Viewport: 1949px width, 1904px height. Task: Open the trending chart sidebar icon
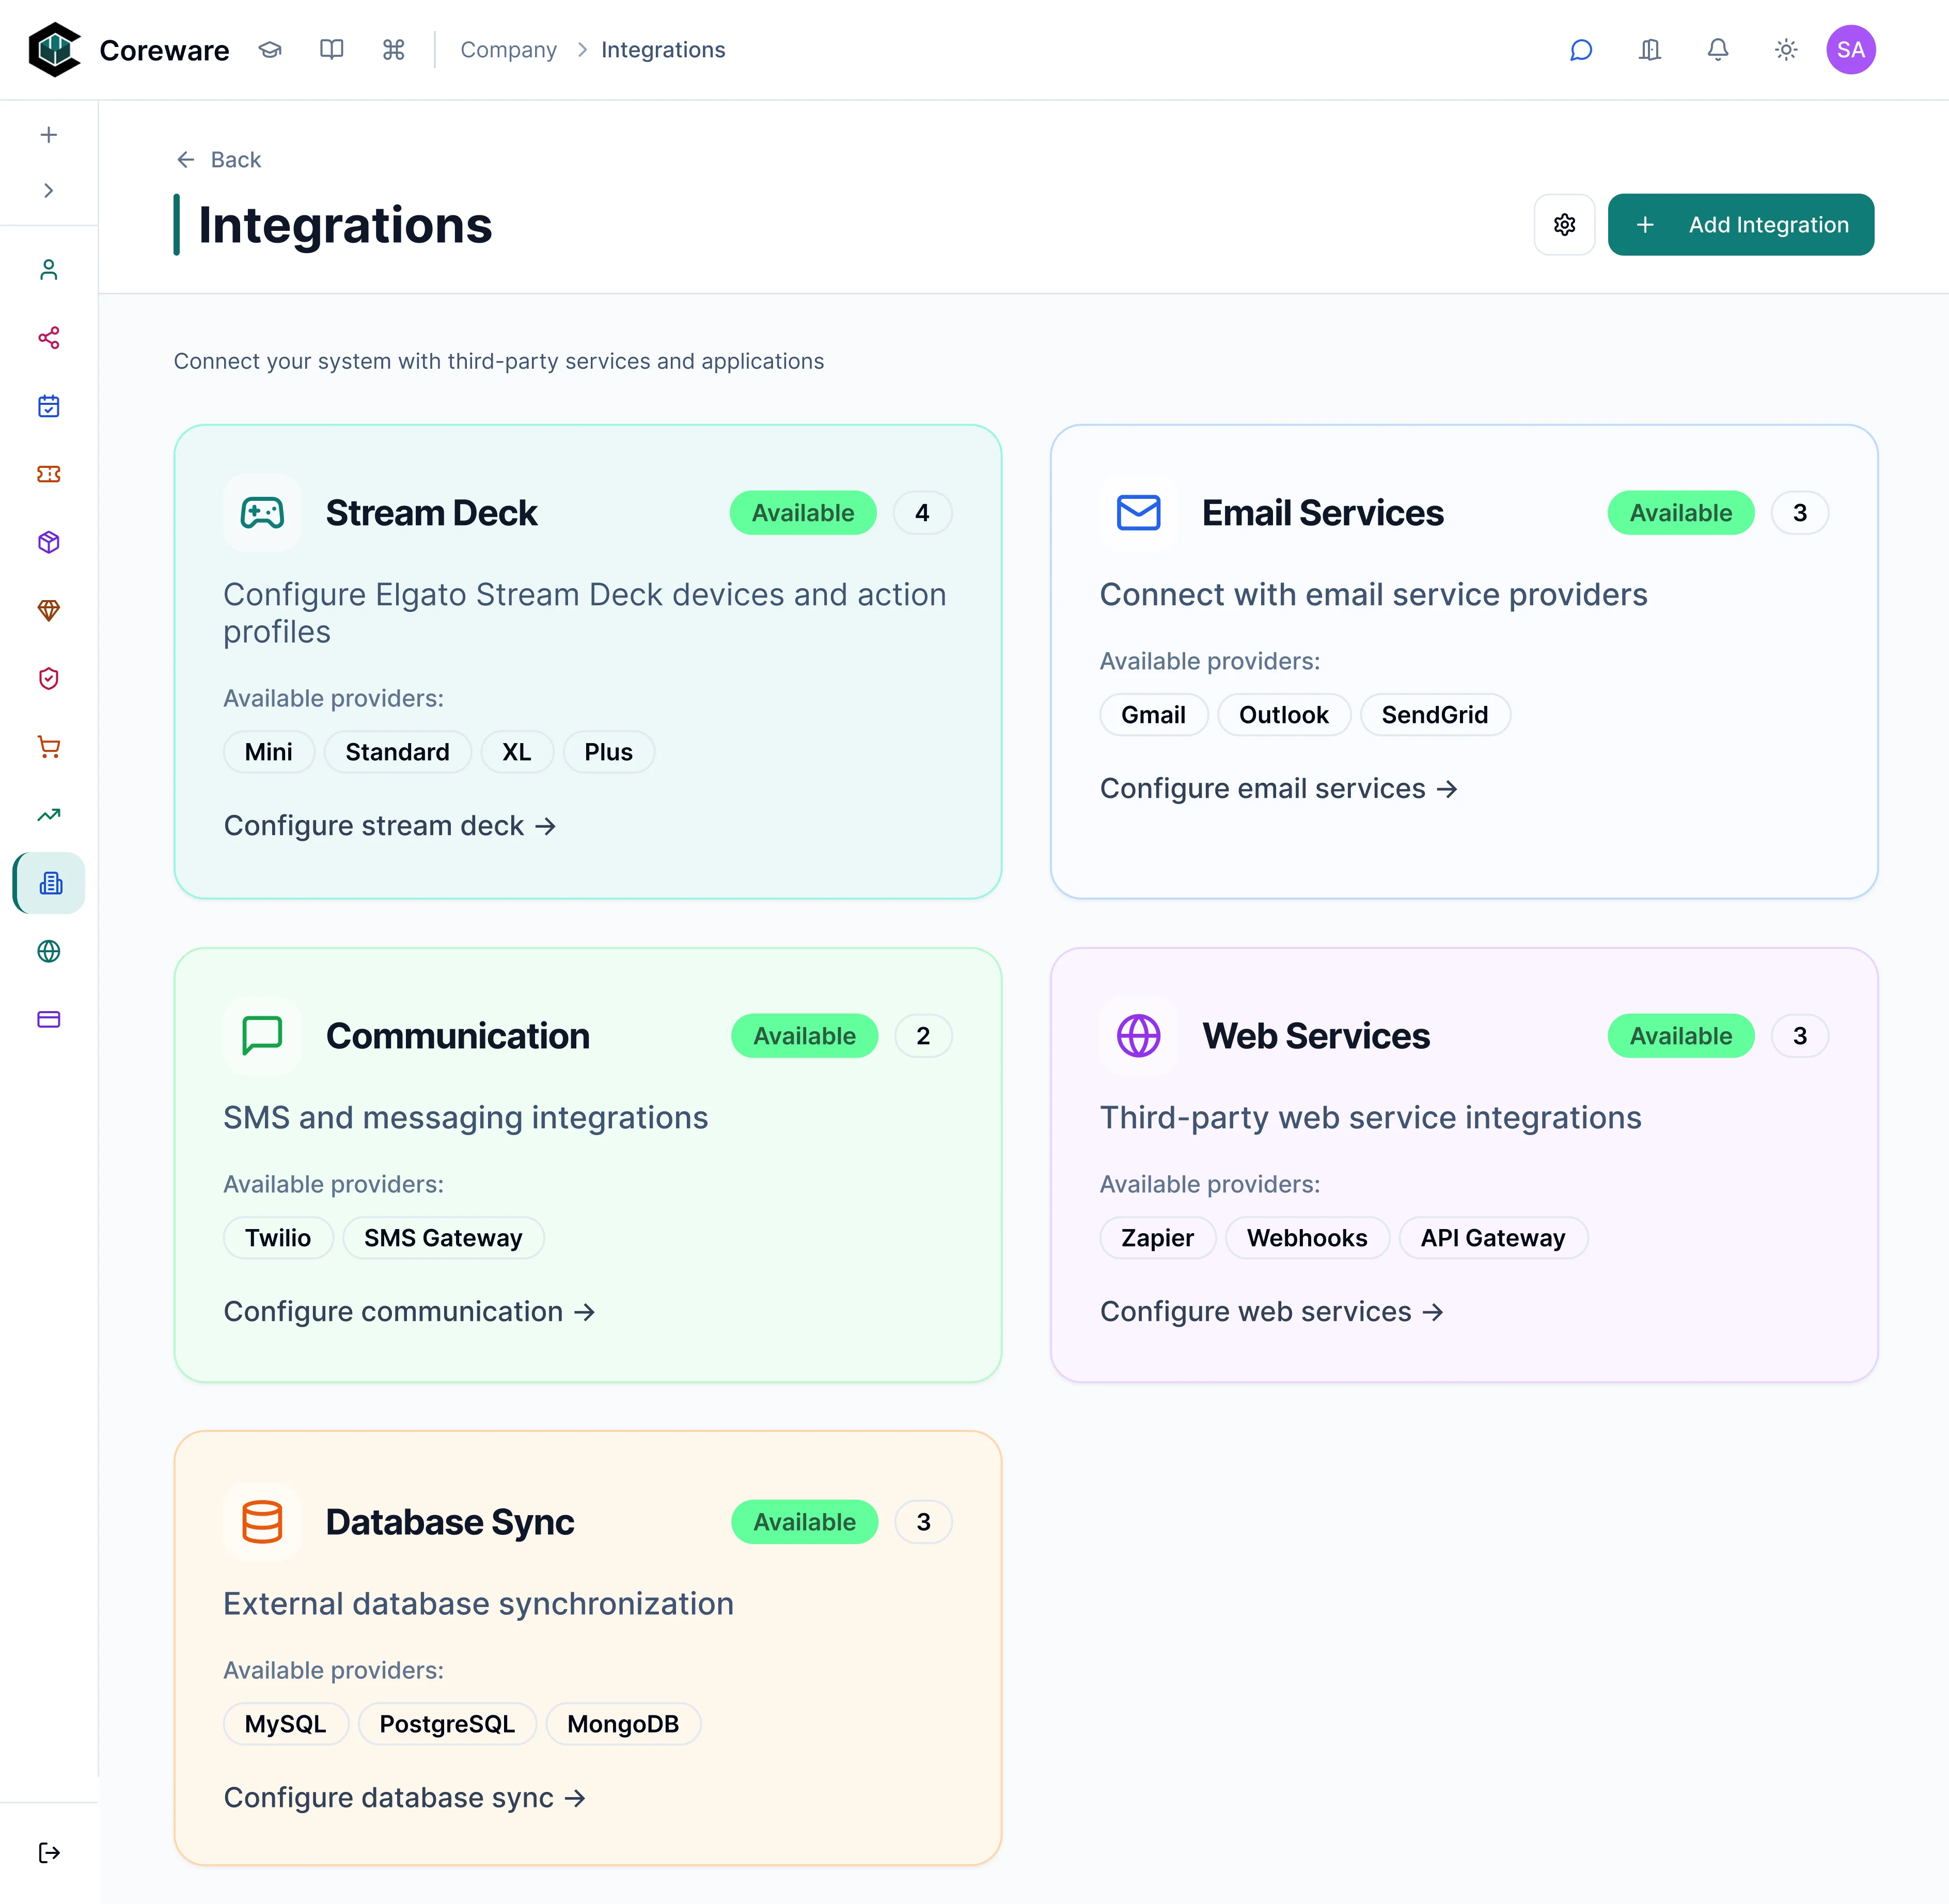click(x=49, y=815)
